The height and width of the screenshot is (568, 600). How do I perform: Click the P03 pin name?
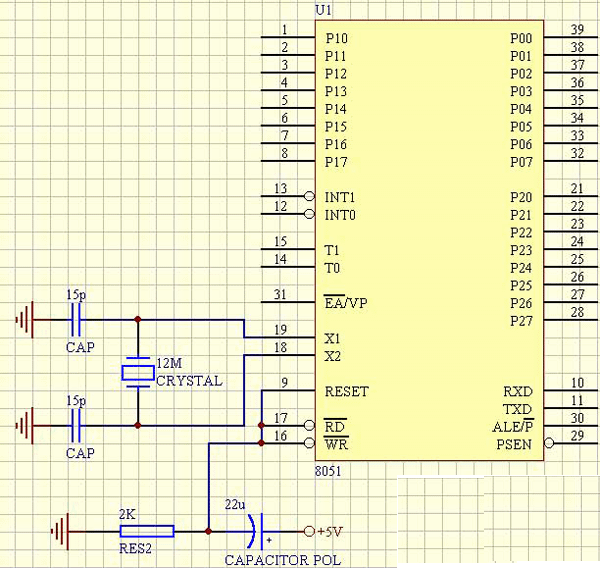[x=521, y=91]
